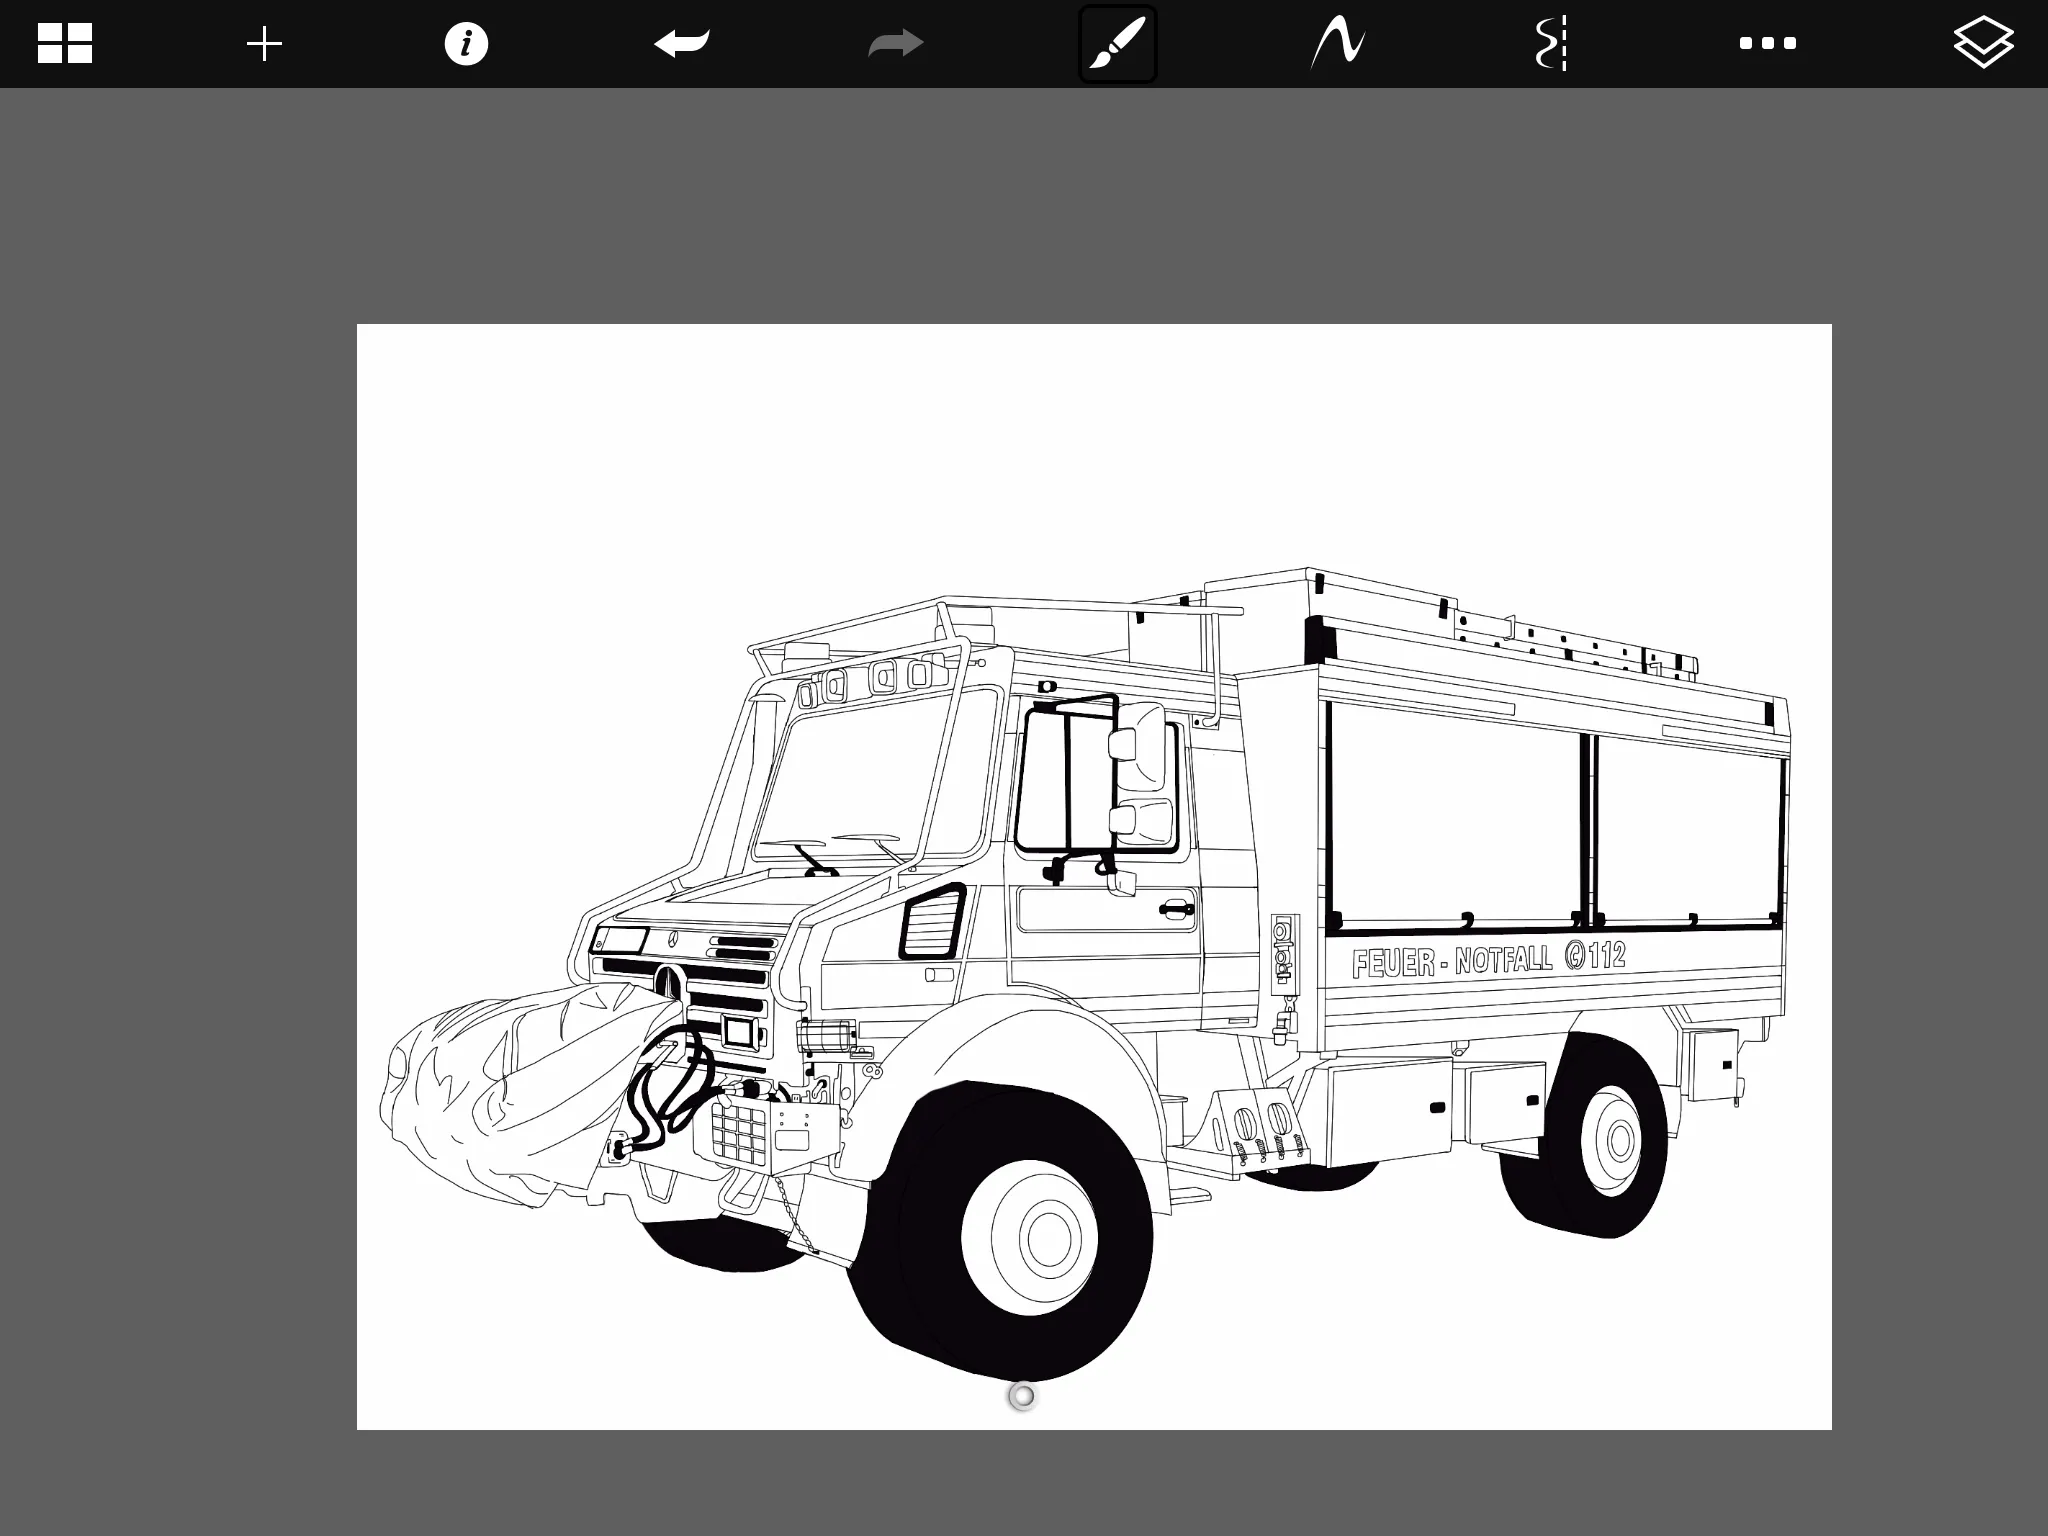The image size is (2048, 1536).
Task: Tap the small circular puck below the tire
Action: (x=1022, y=1396)
